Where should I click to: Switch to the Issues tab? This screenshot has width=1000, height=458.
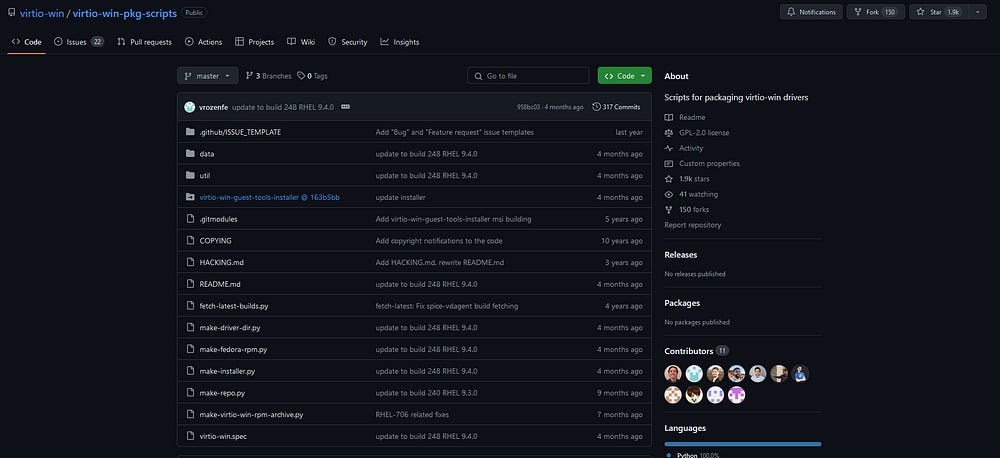[x=78, y=42]
